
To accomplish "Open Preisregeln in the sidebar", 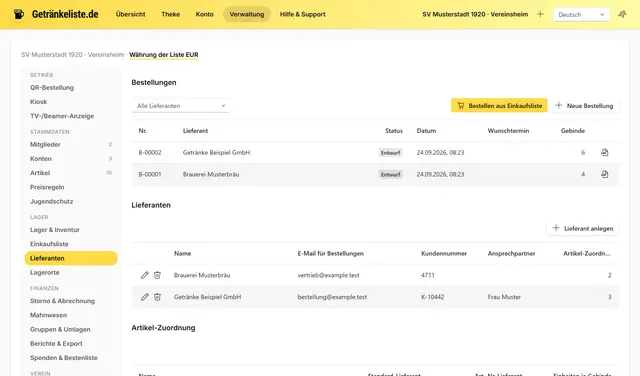I will 47,187.
